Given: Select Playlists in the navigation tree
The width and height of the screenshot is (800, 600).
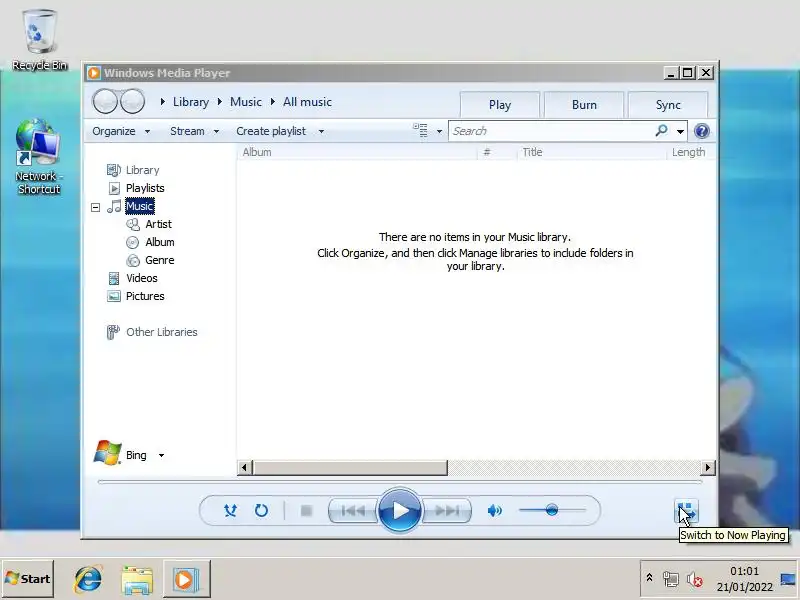Looking at the screenshot, I should [145, 188].
